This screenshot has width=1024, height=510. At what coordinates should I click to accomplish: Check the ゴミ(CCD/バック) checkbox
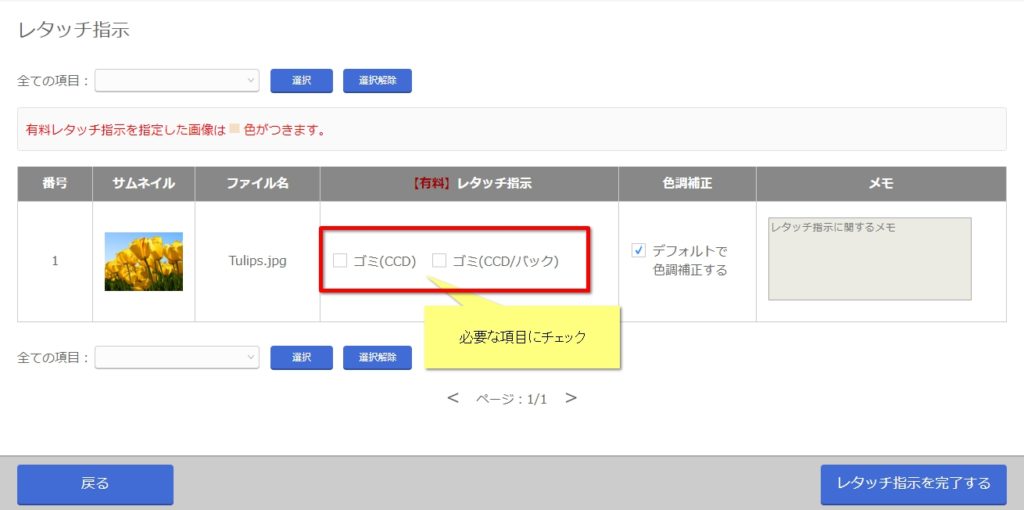tap(440, 261)
